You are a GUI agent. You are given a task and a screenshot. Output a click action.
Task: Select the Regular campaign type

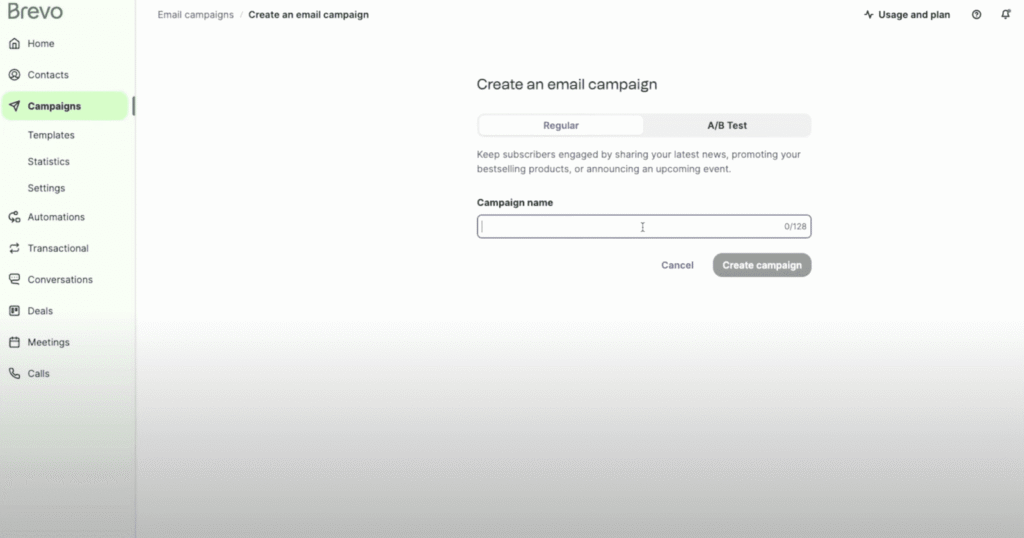tap(561, 126)
